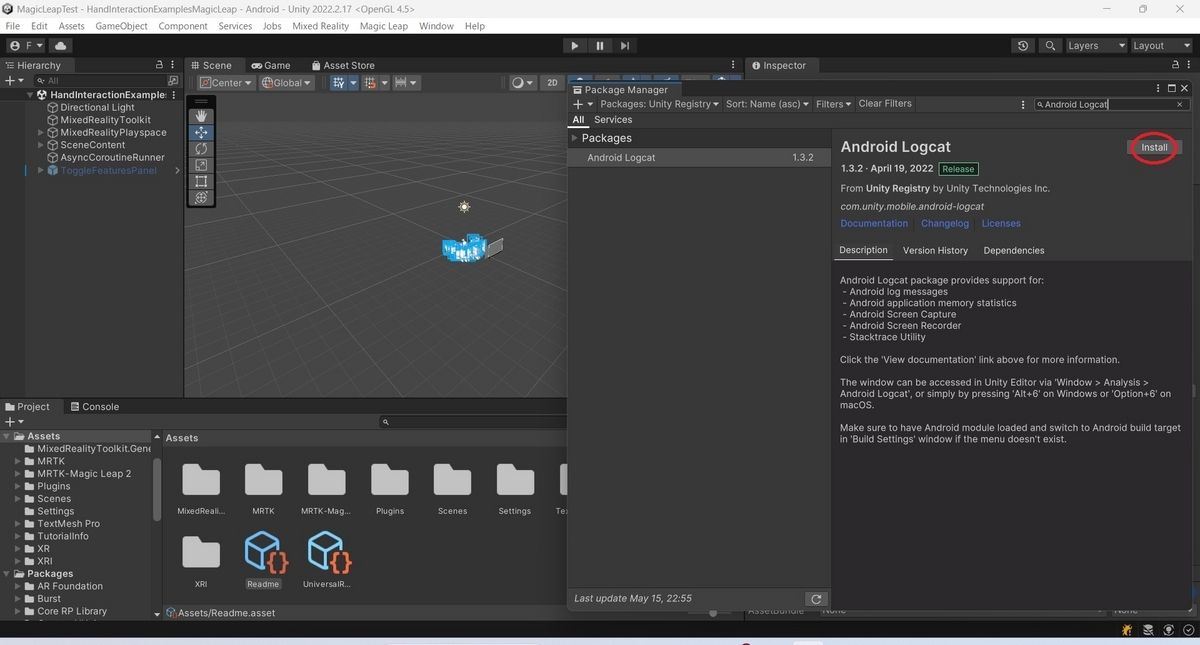Toggle the Hierarchy panel lock icon
This screenshot has height=645, width=1200.
pyautogui.click(x=159, y=65)
